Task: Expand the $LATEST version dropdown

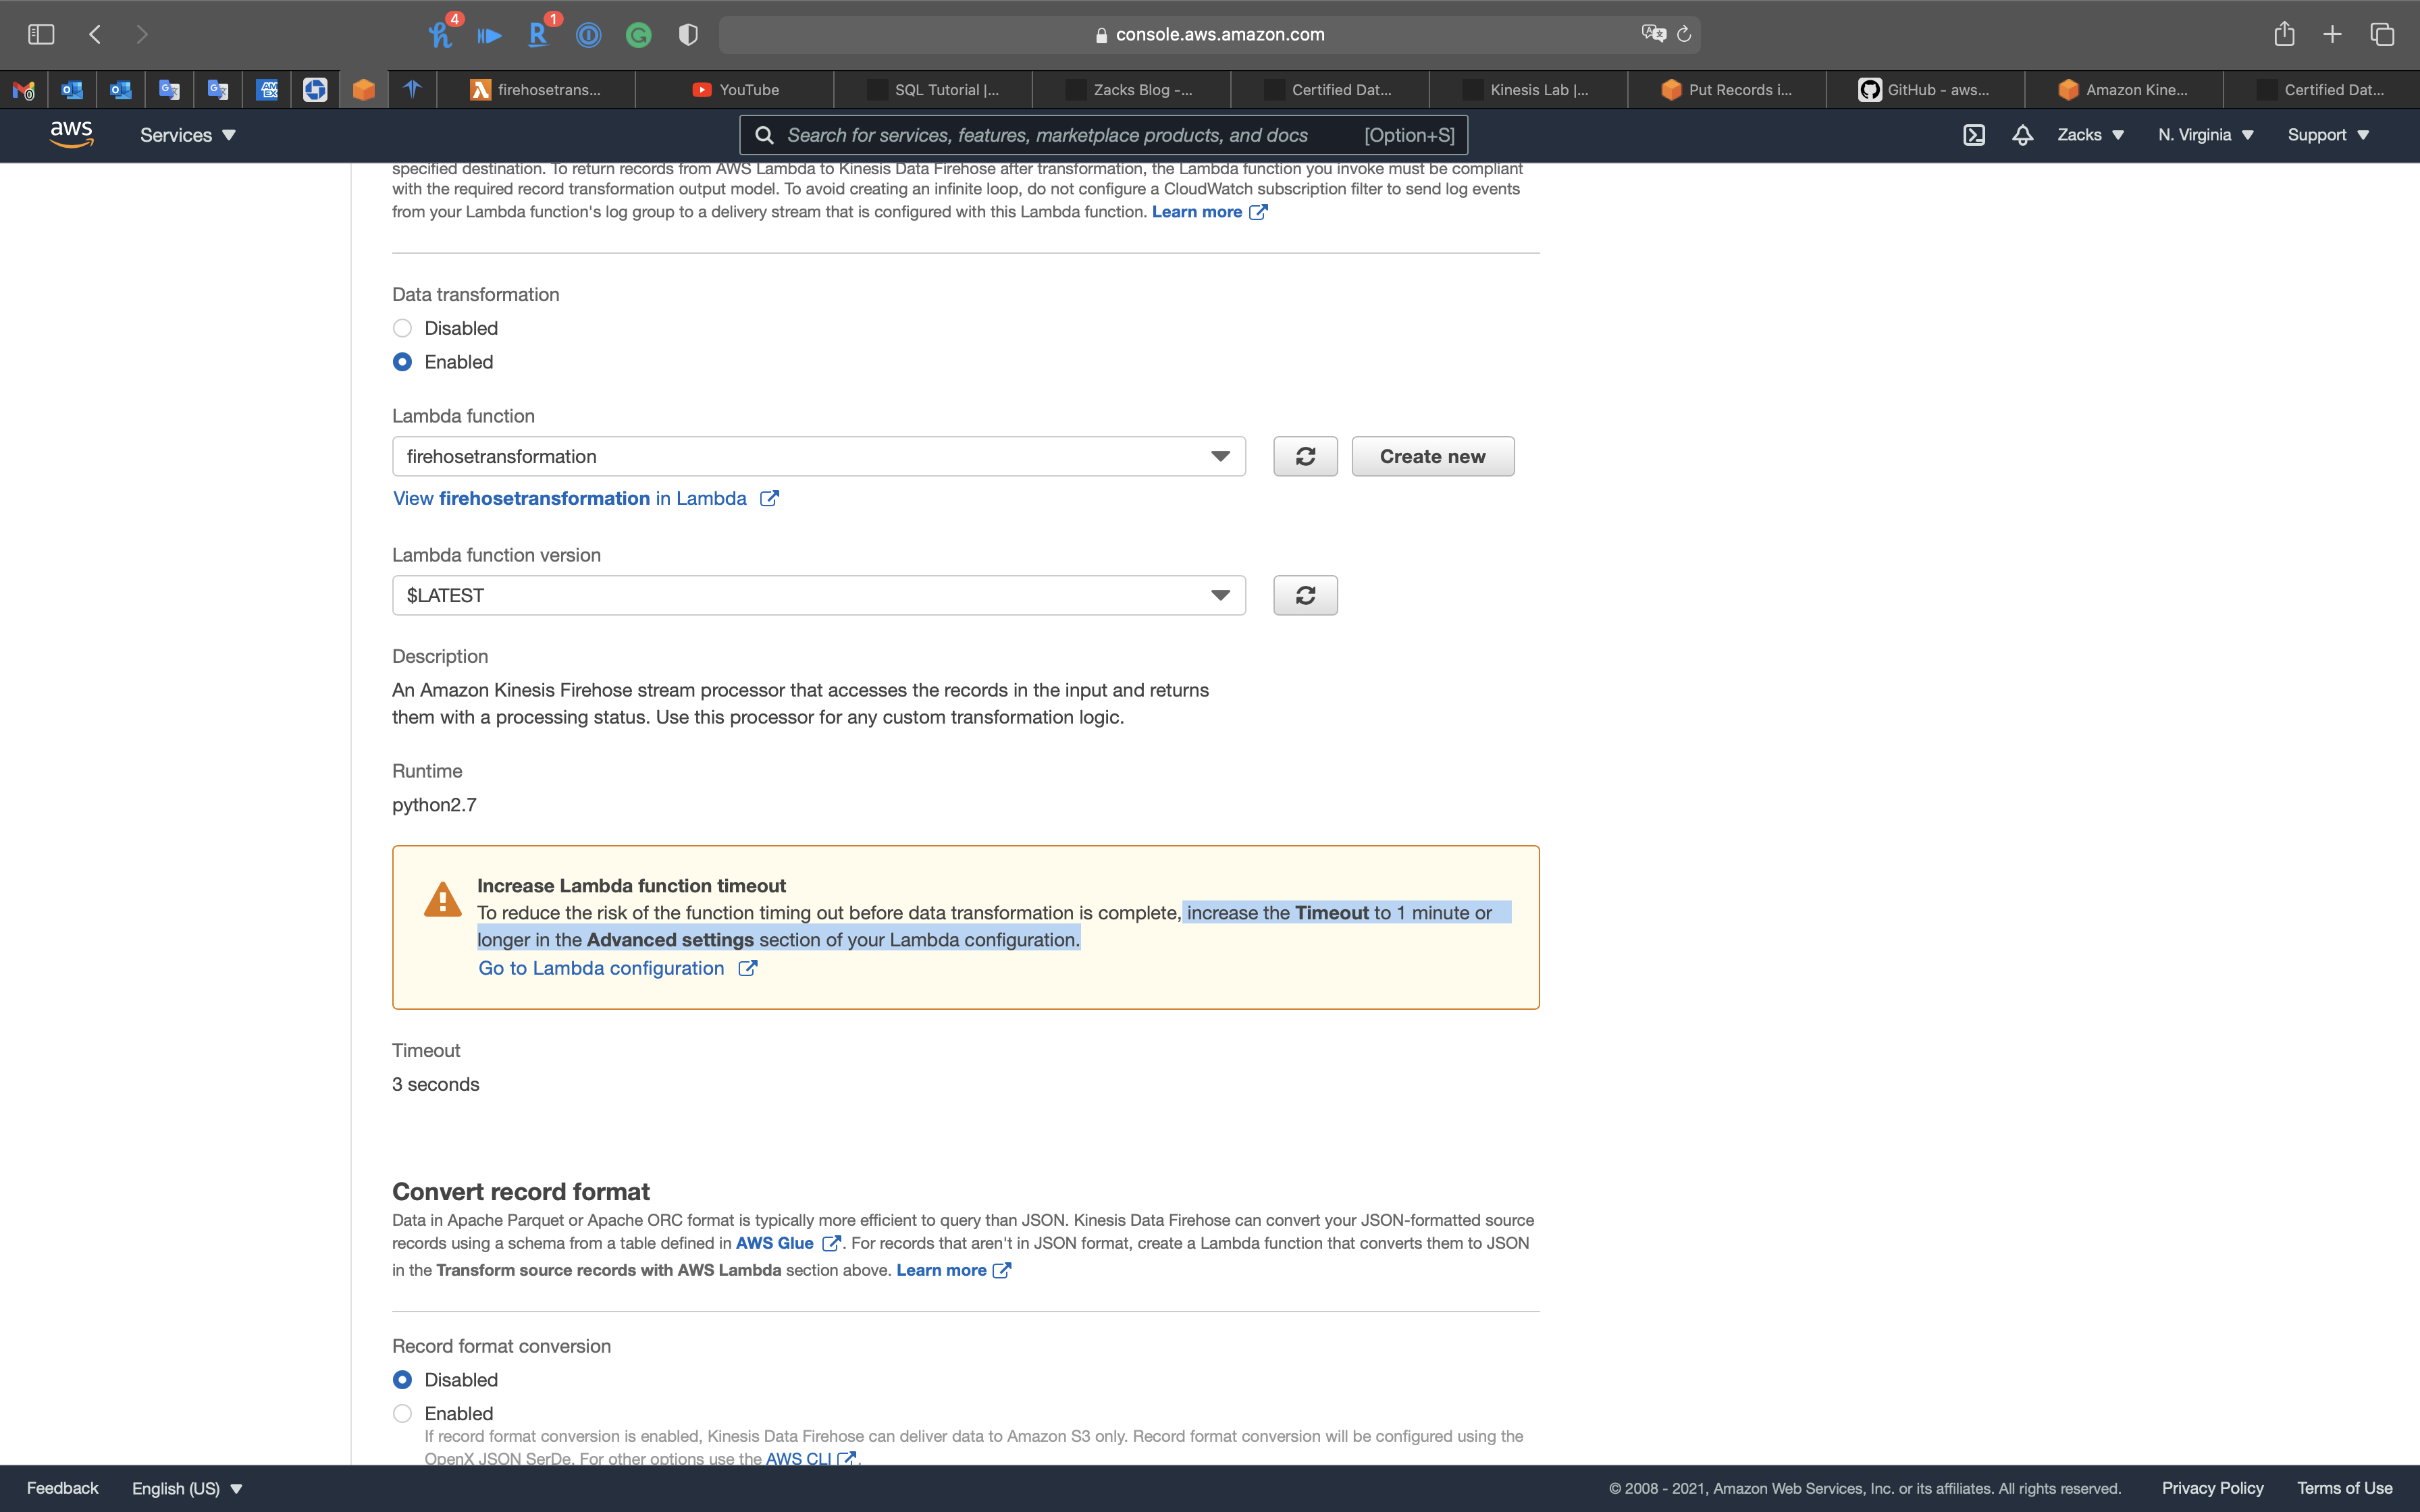Action: click(x=818, y=595)
